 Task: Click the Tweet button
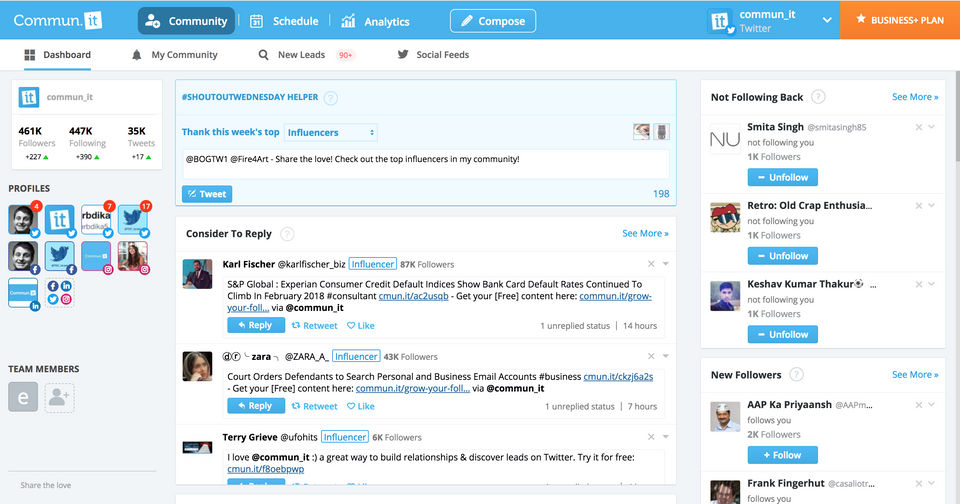(207, 194)
